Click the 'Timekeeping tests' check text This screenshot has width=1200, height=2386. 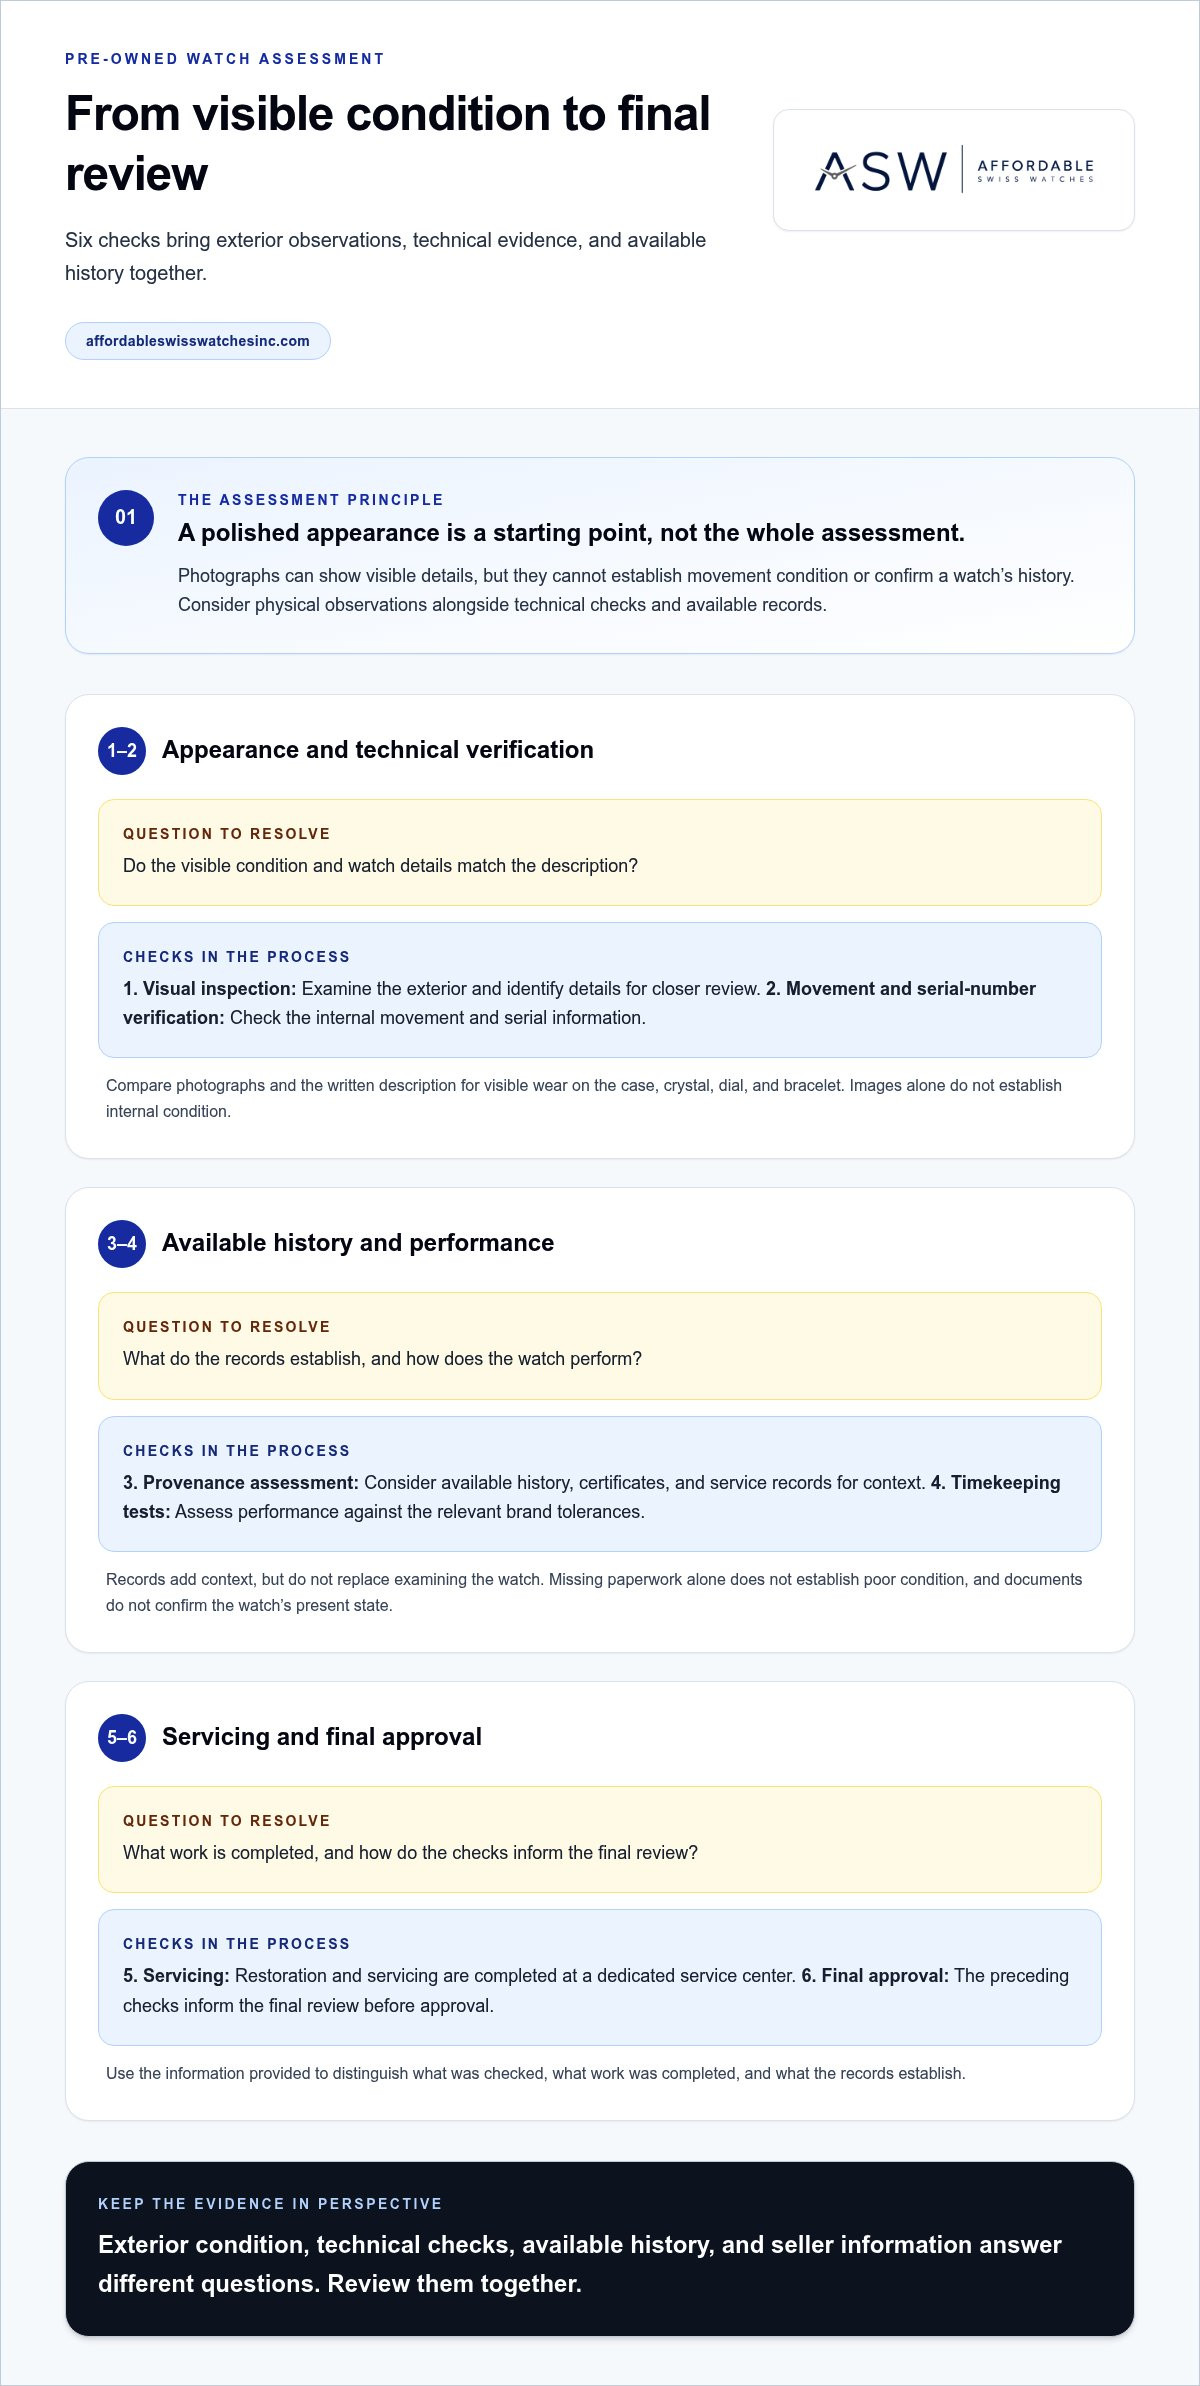tap(592, 1497)
